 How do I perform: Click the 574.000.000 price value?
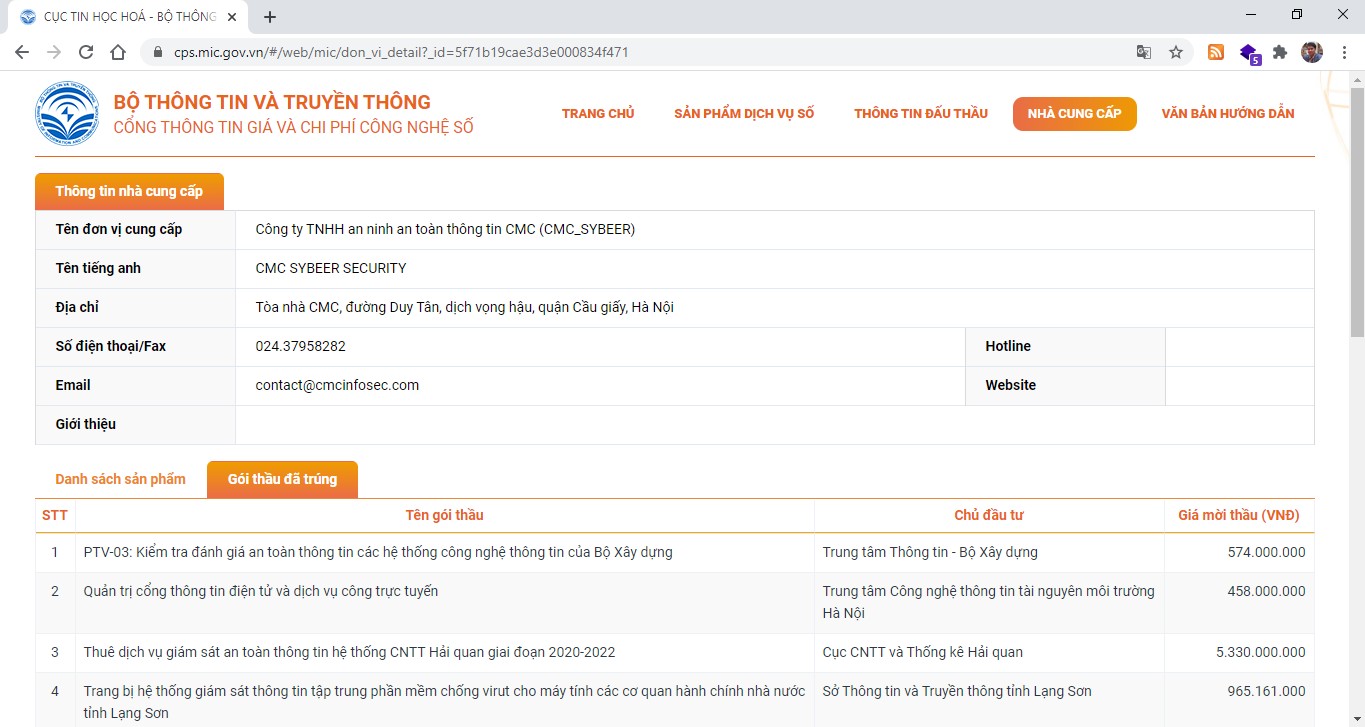pos(1266,552)
